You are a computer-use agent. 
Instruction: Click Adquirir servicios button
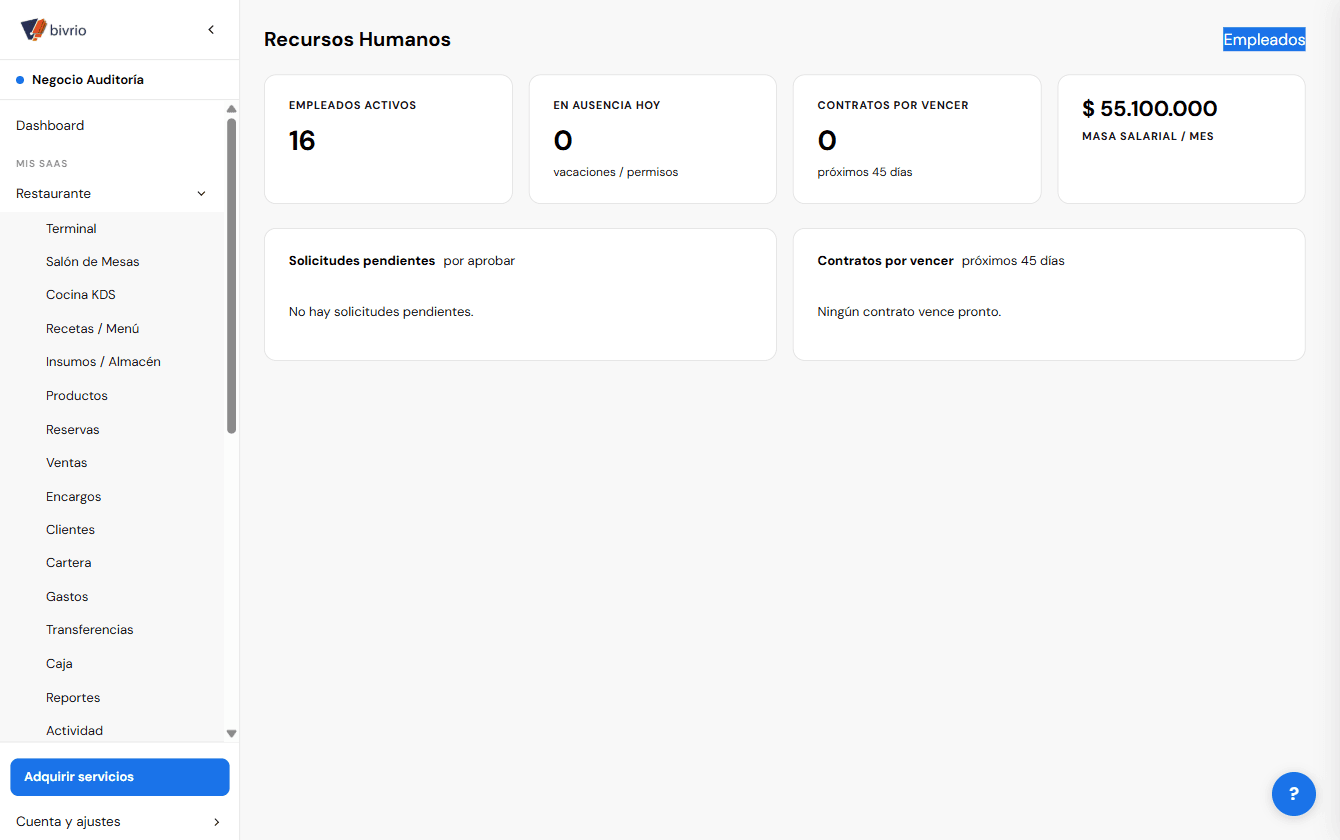(x=120, y=777)
